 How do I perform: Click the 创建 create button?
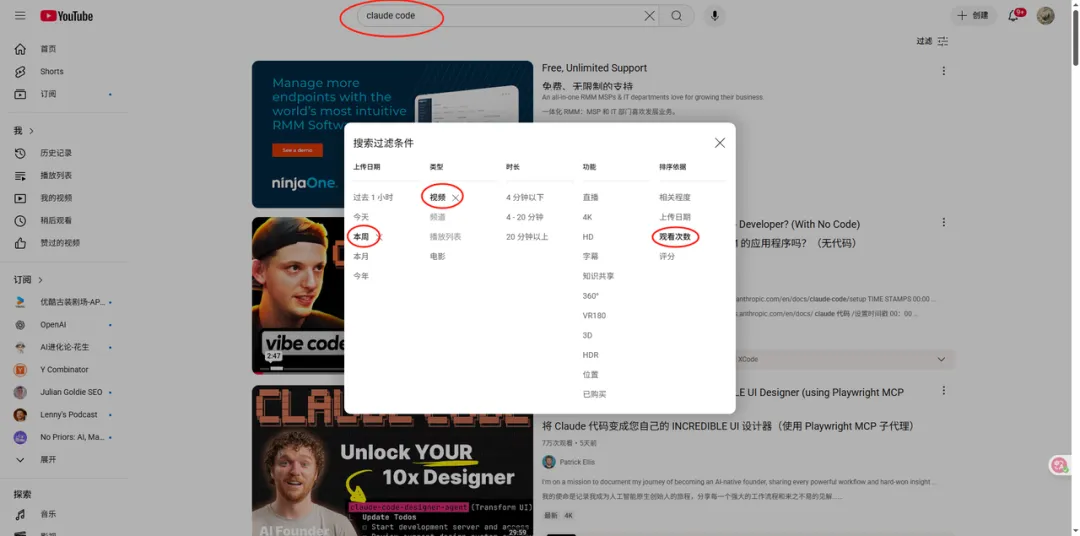(972, 16)
